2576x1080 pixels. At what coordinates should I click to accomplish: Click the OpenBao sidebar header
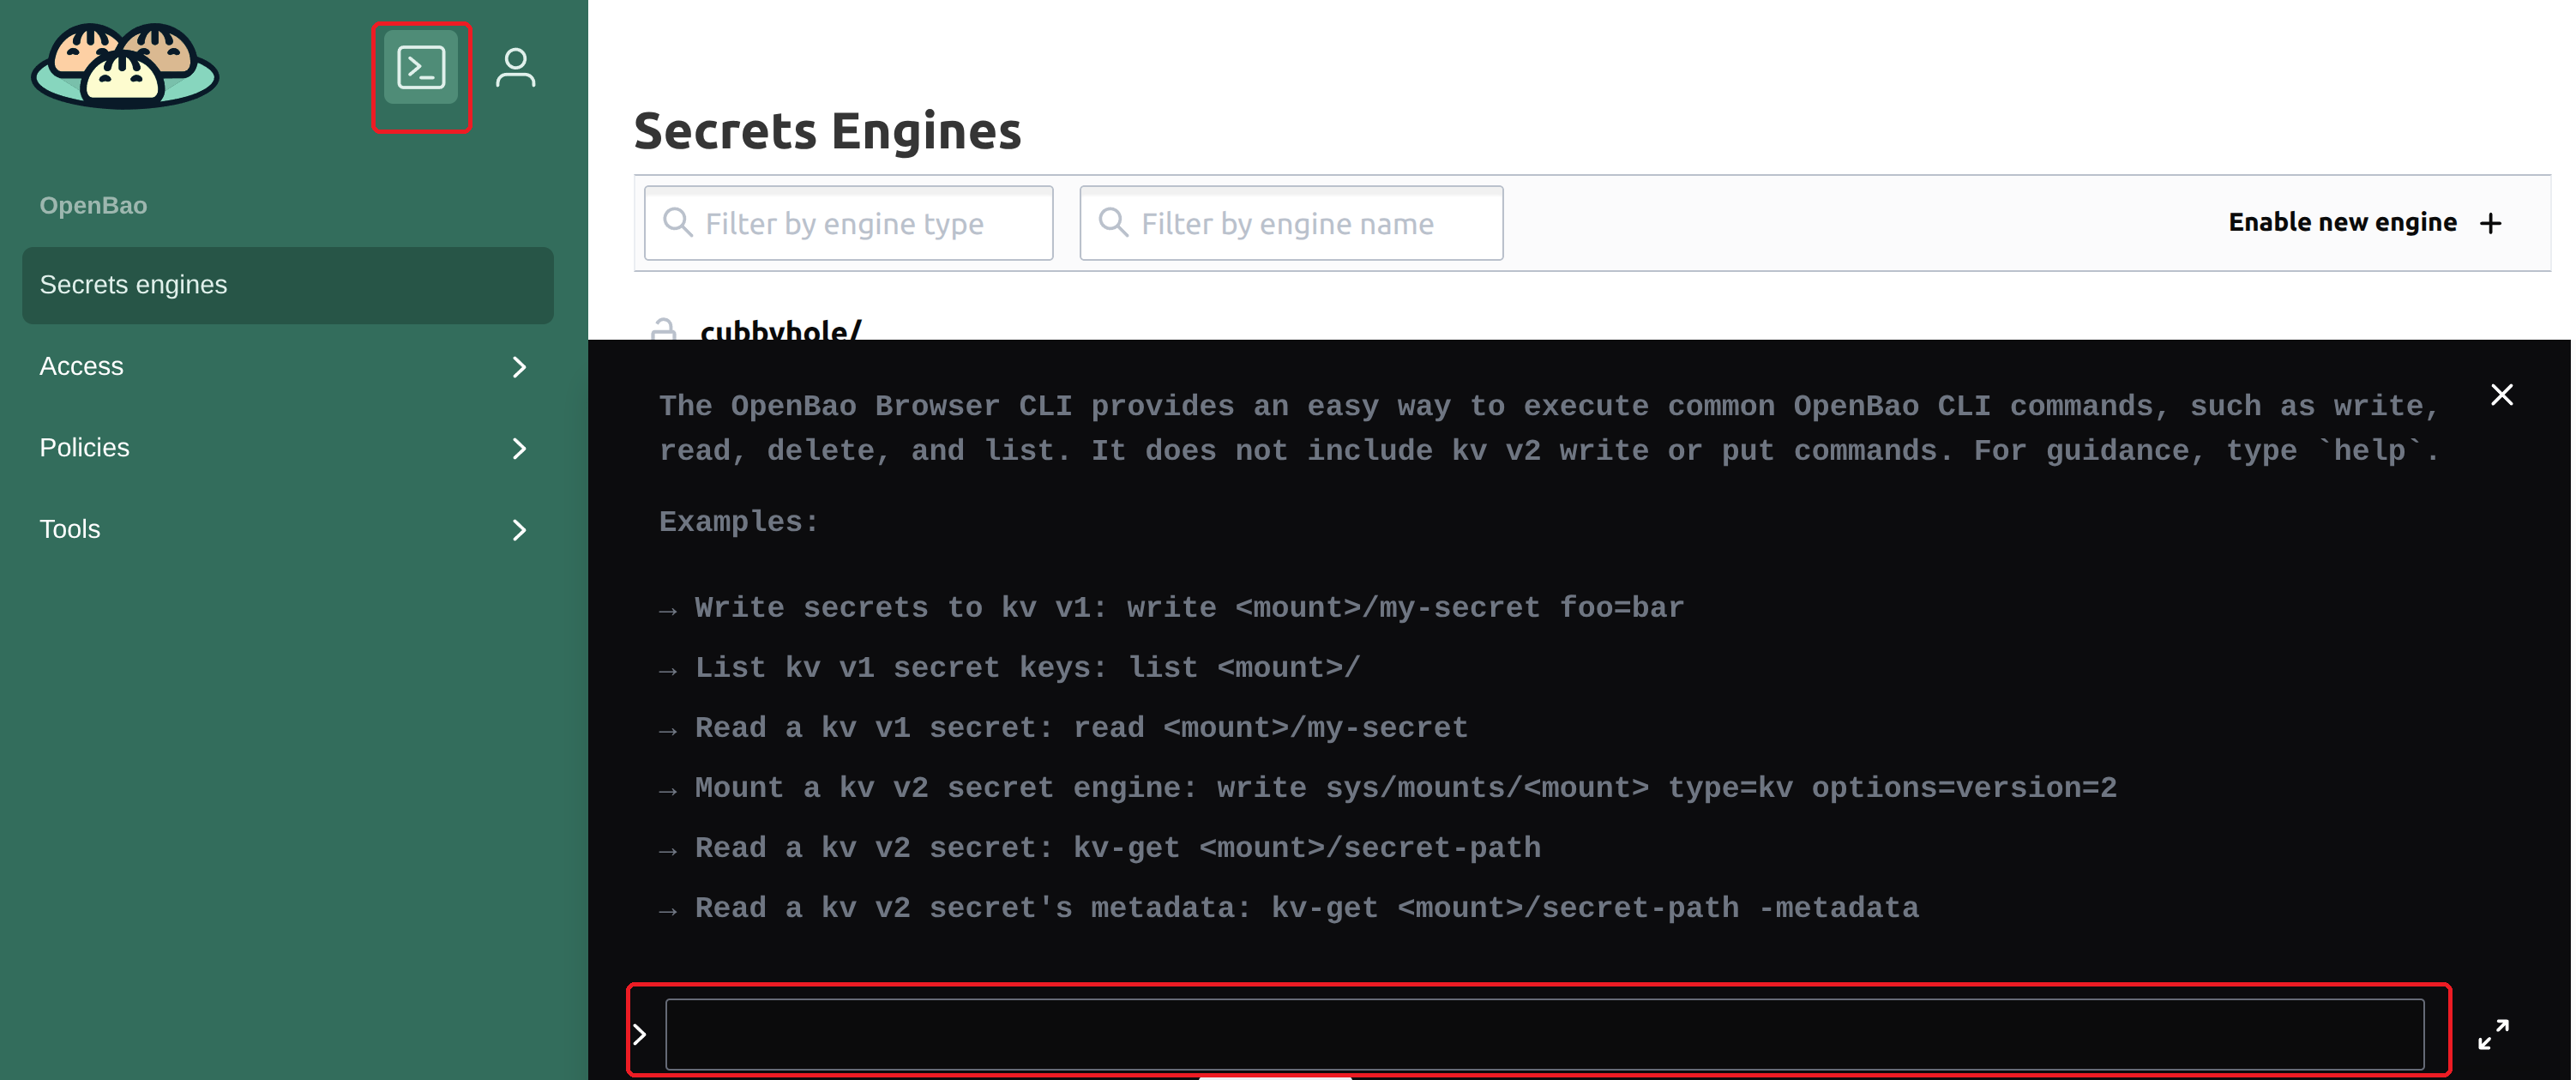point(93,205)
